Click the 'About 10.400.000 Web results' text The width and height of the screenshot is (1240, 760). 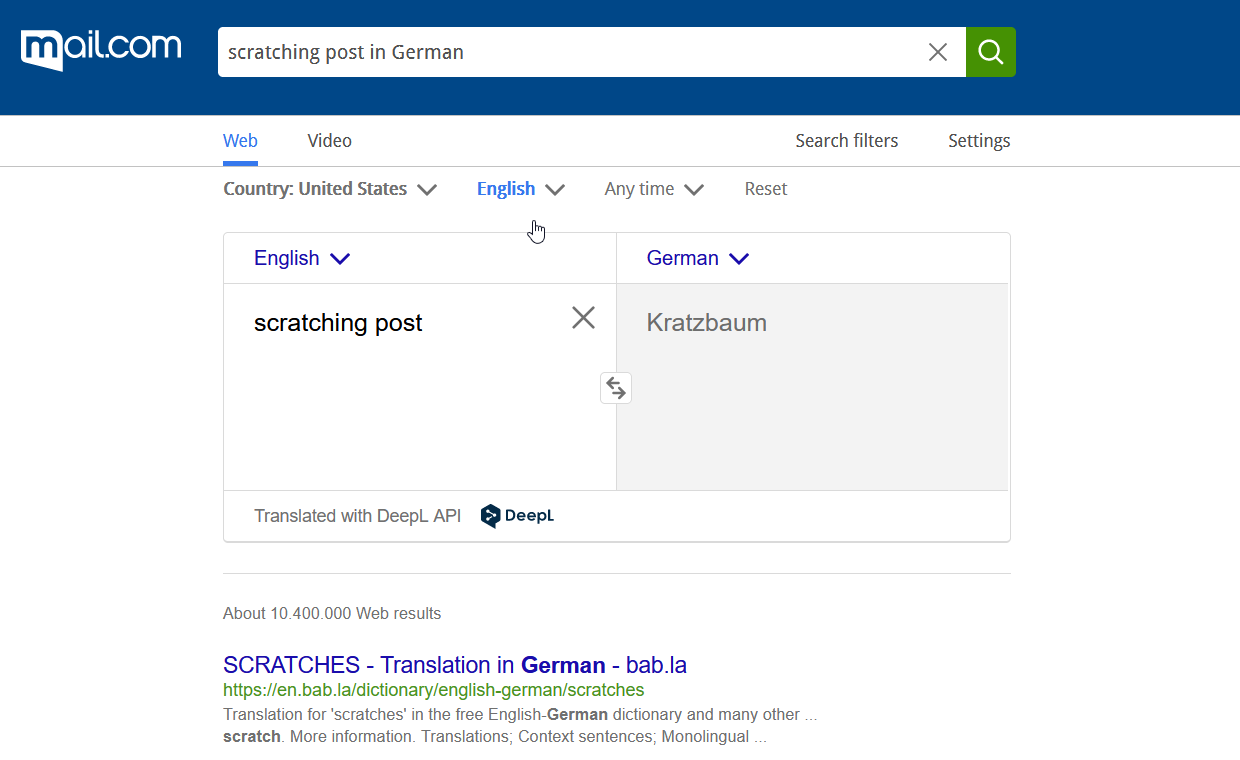[x=332, y=613]
